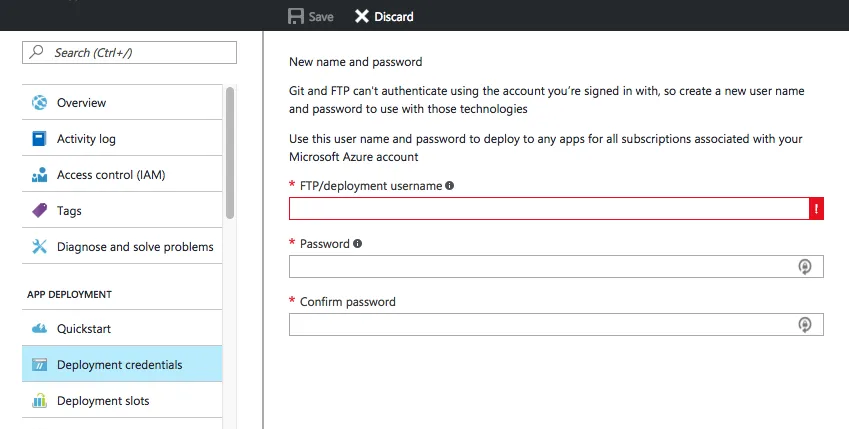Click the Access control people icon

[40, 175]
